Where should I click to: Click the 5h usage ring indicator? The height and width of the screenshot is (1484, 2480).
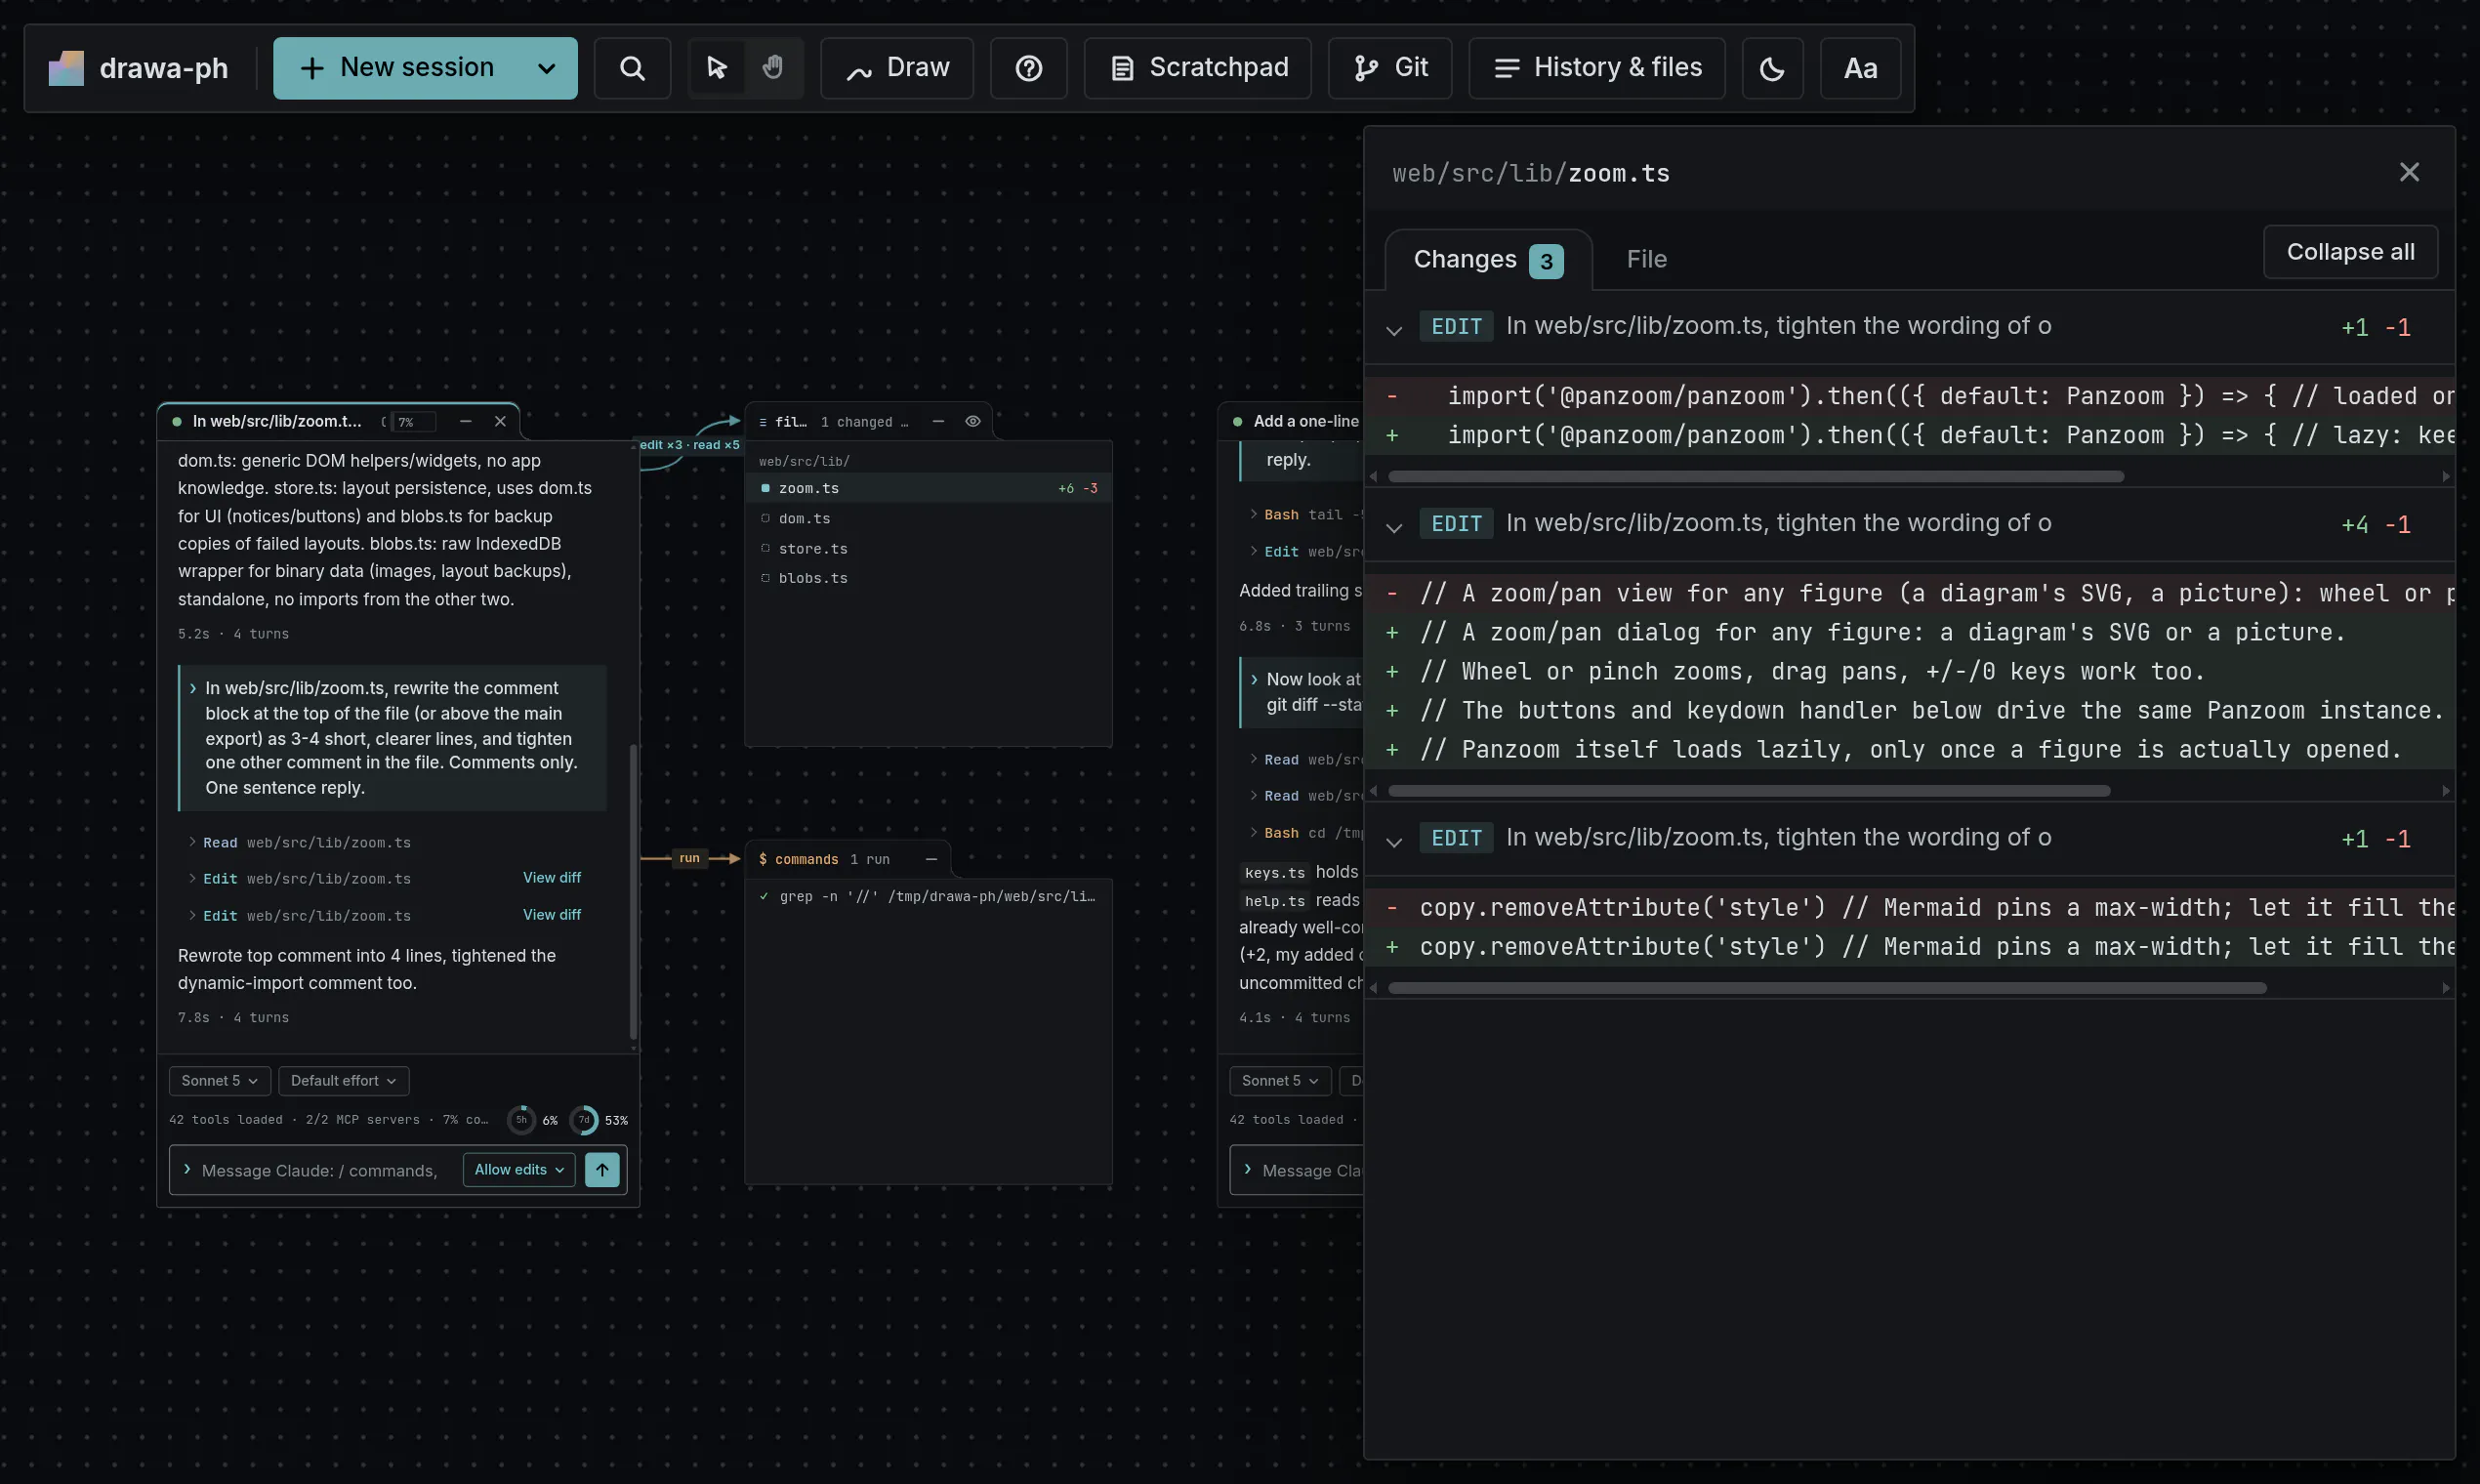pyautogui.click(x=521, y=1120)
